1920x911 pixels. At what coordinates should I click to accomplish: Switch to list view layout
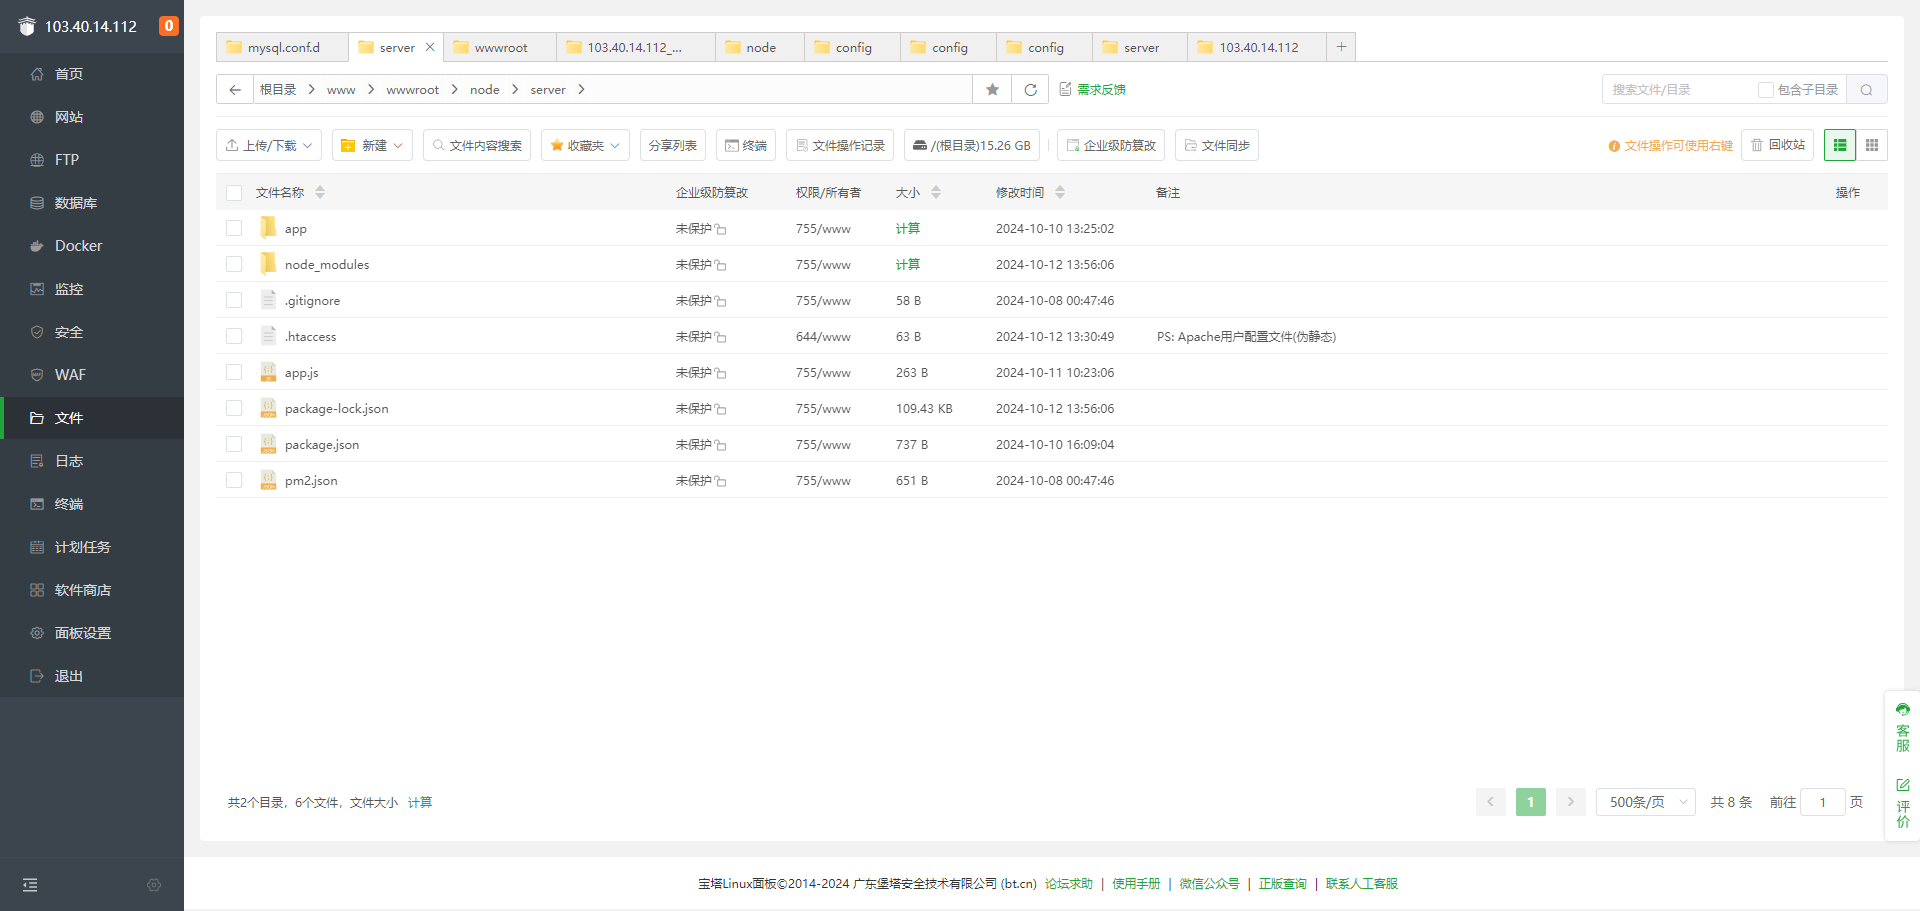(1840, 145)
